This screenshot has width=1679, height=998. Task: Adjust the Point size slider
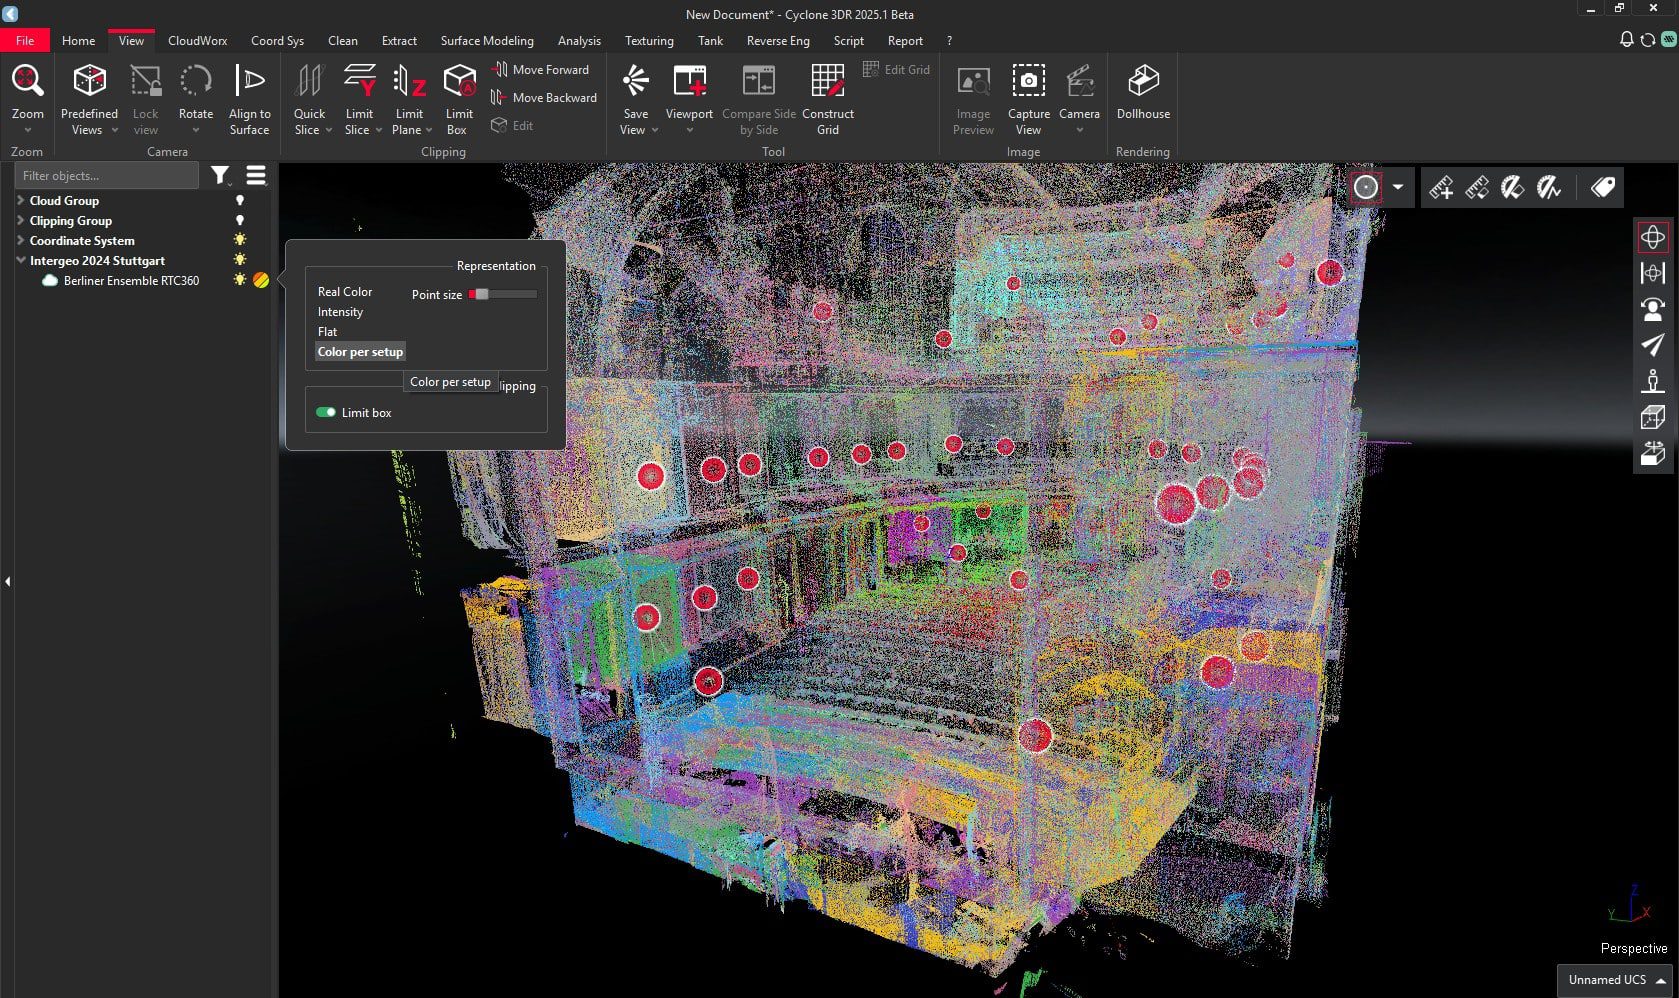(x=480, y=294)
